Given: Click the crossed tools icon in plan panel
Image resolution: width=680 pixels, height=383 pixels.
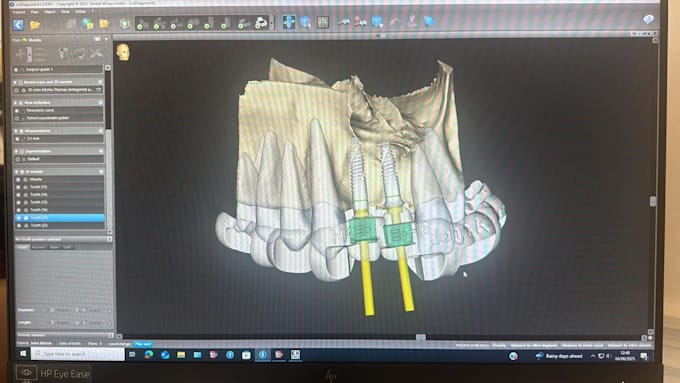Looking at the screenshot, I should click(x=96, y=54).
